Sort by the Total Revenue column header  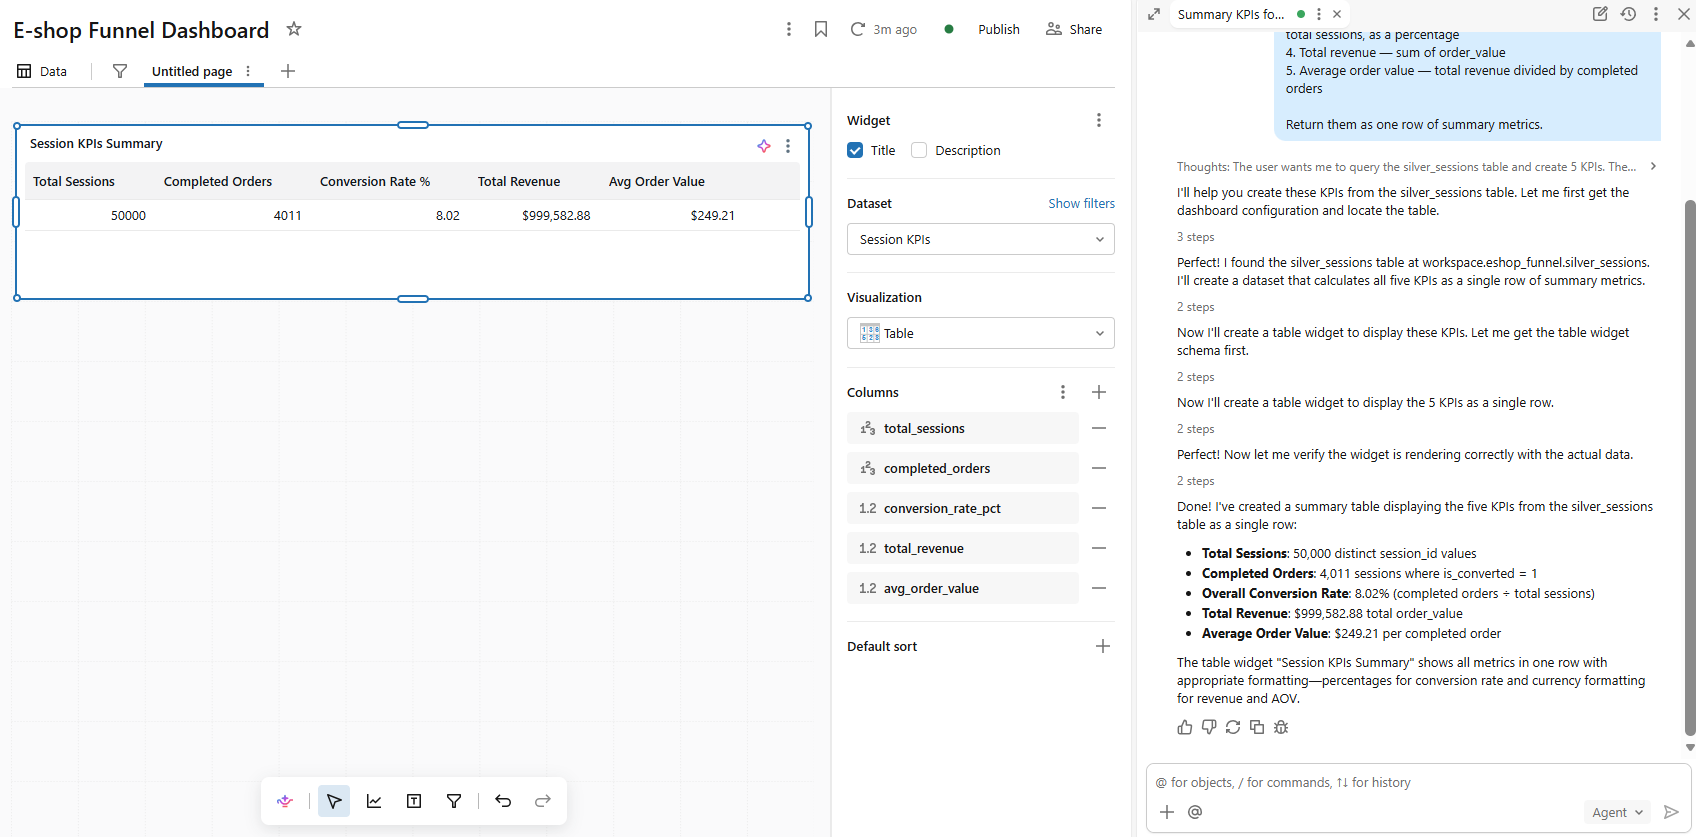click(519, 181)
